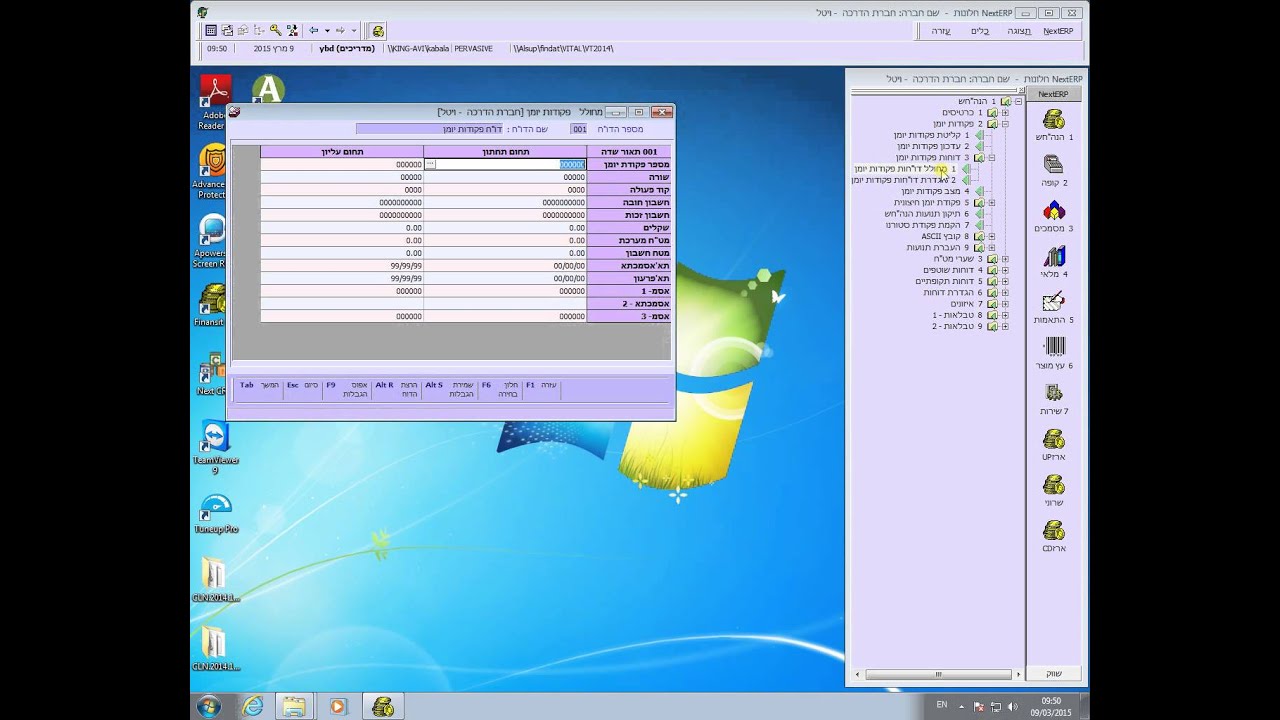Click the lower-range שורה field
This screenshot has height=720, width=1280.
pyautogui.click(x=505, y=177)
